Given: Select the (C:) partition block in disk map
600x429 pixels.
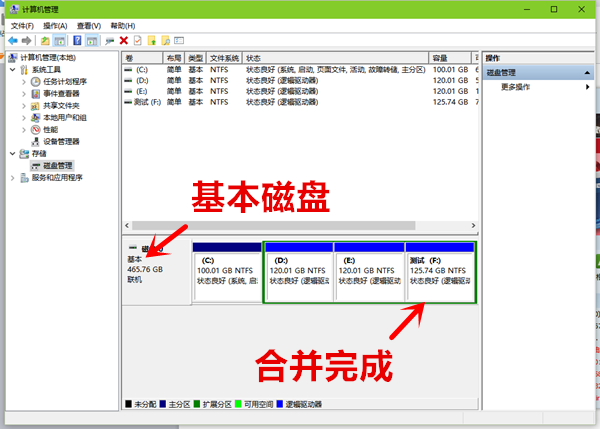Looking at the screenshot, I should pos(227,272).
